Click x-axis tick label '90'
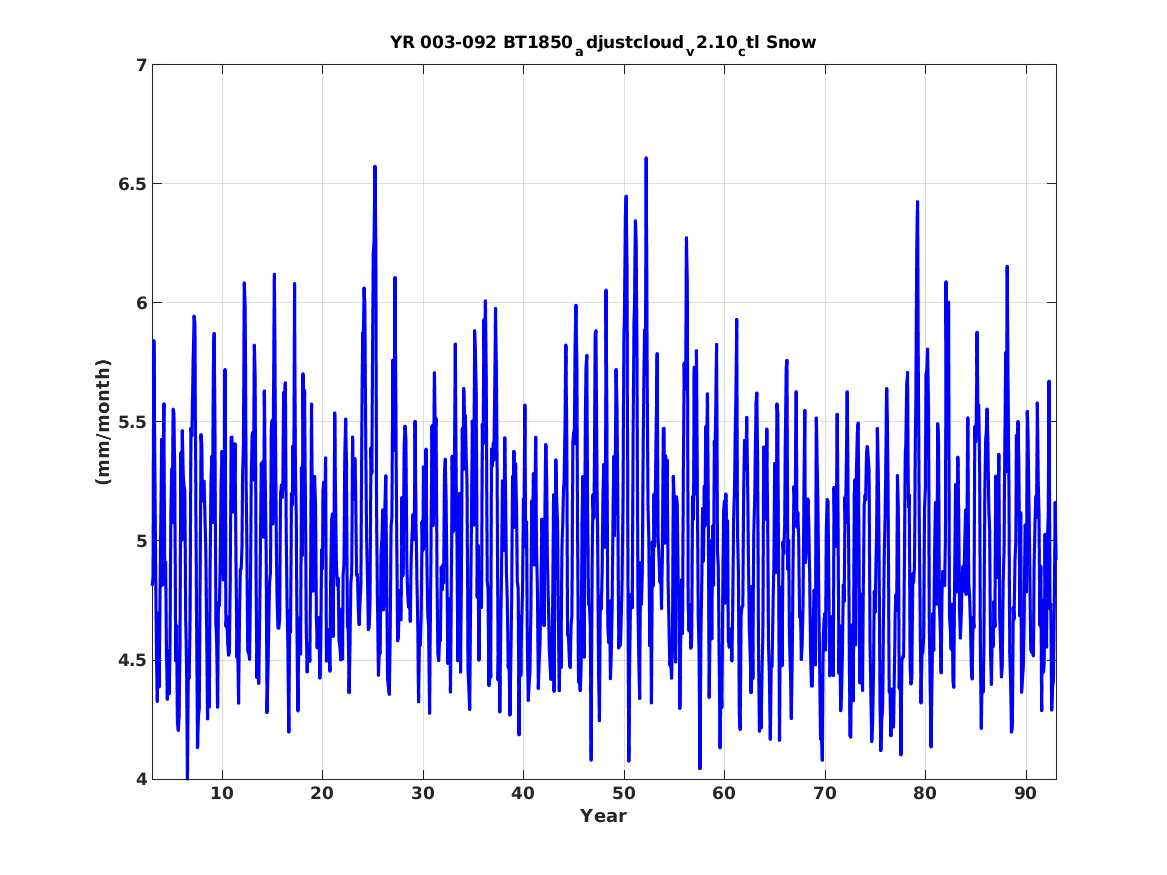The image size is (1167, 875). coord(1026,794)
